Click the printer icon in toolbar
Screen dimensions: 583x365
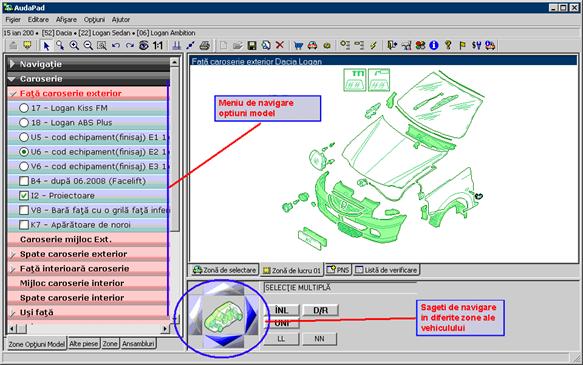[204, 46]
